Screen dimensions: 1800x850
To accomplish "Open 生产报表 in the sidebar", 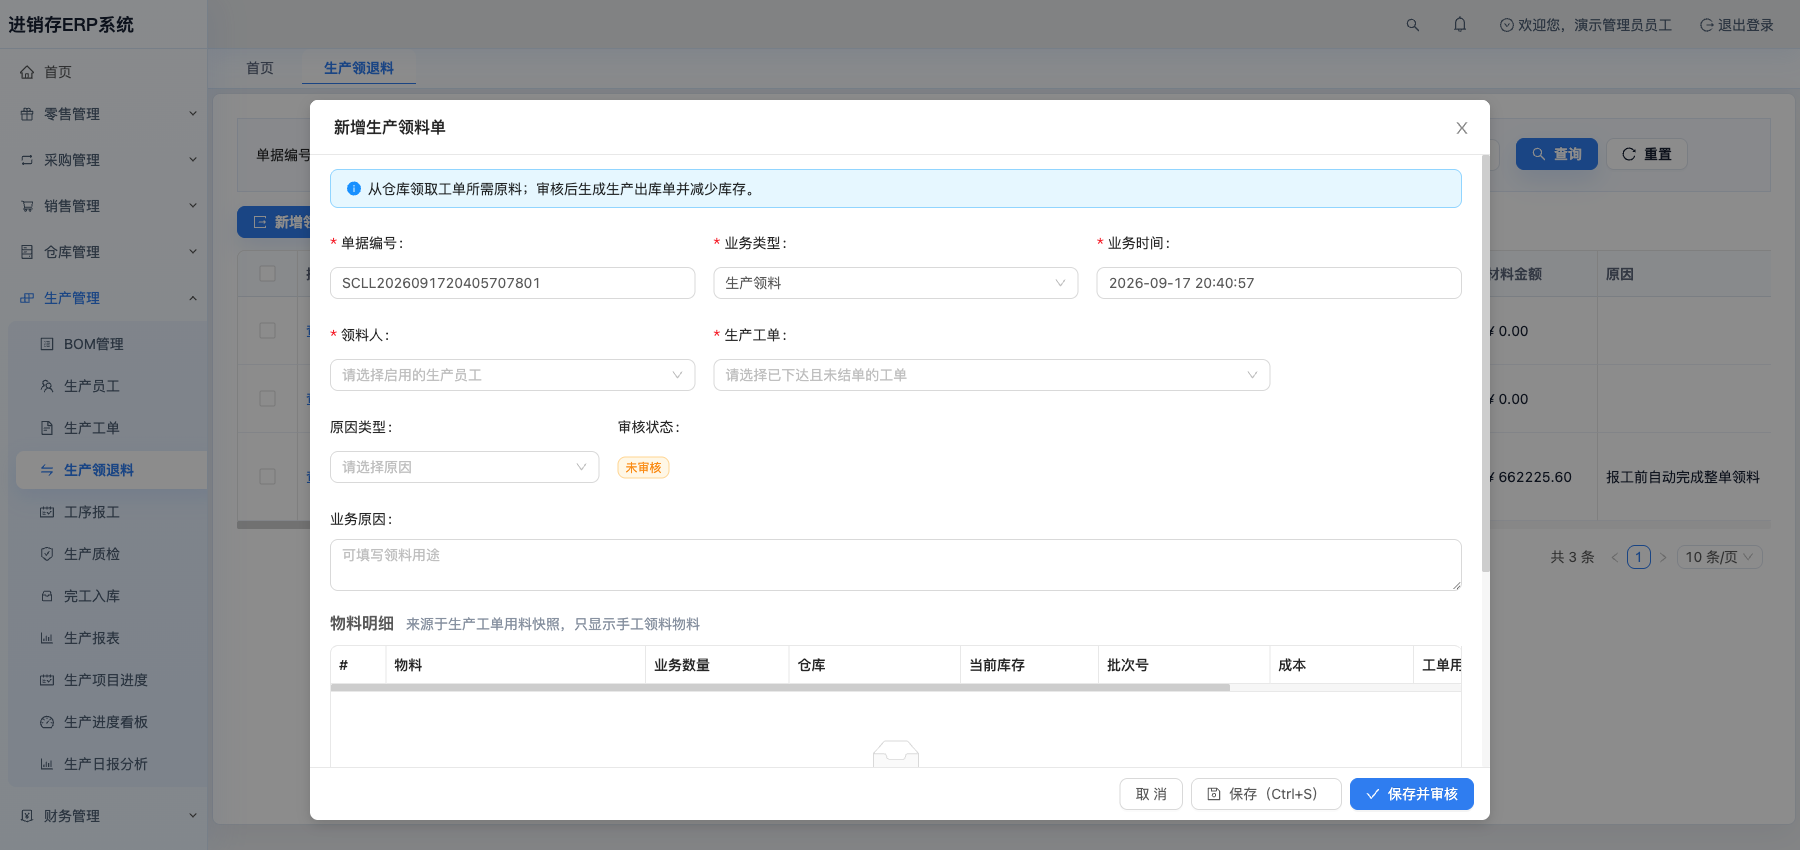I will pyautogui.click(x=112, y=638).
